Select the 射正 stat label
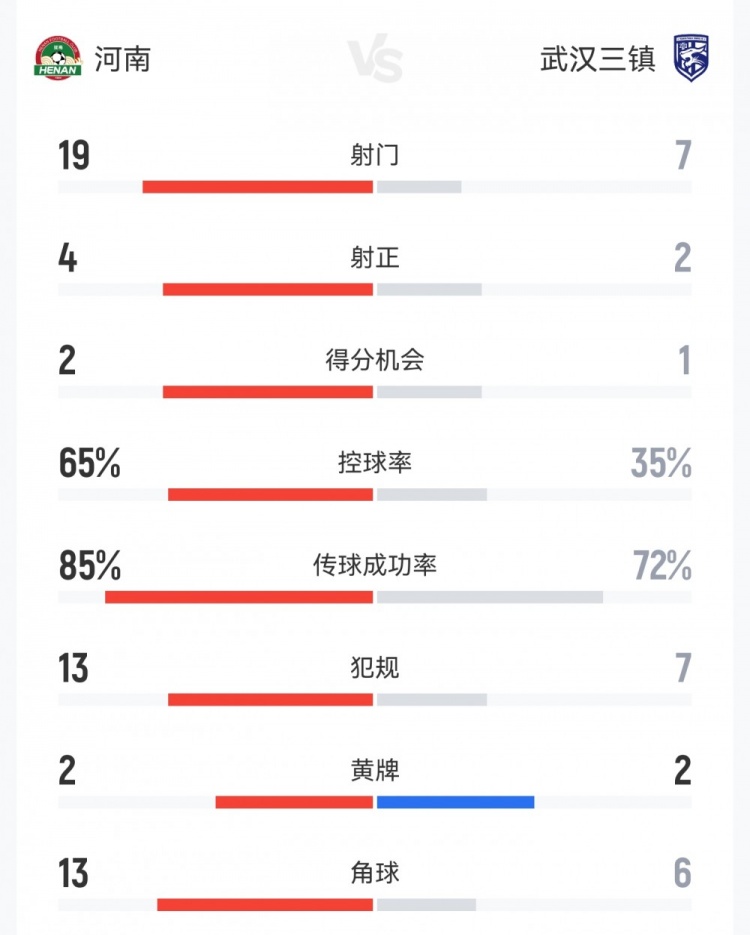The width and height of the screenshot is (750, 935). click(375, 258)
